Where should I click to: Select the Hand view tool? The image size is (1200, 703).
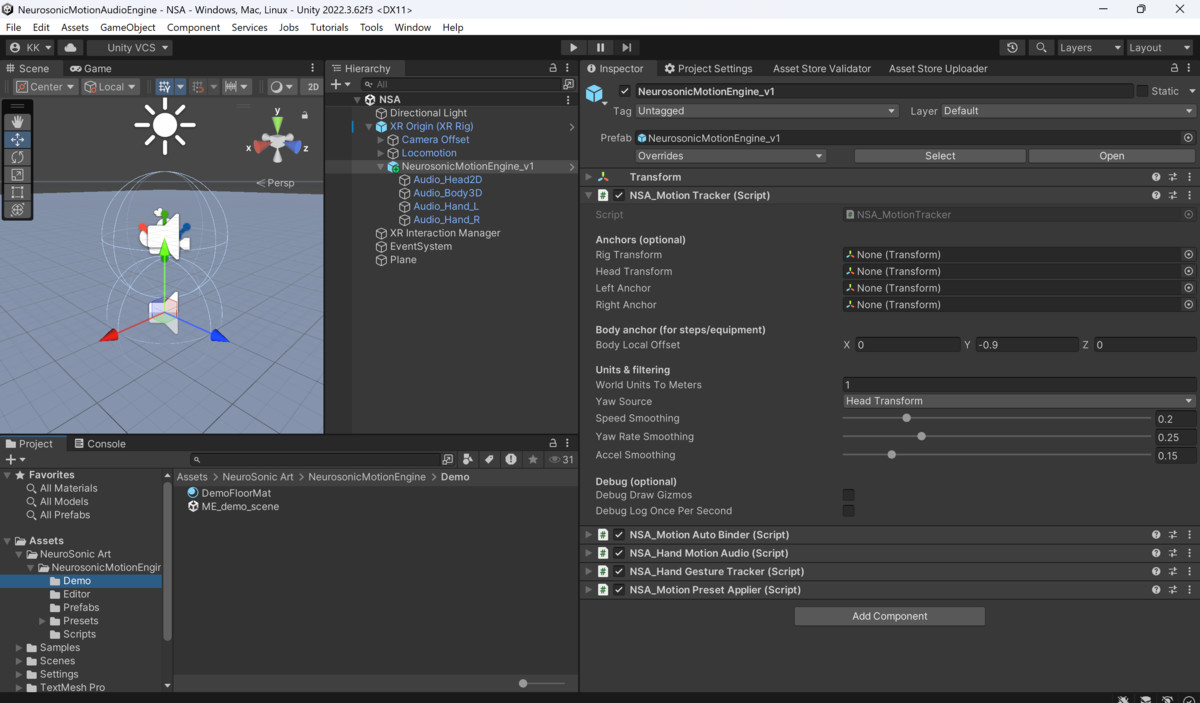point(16,121)
